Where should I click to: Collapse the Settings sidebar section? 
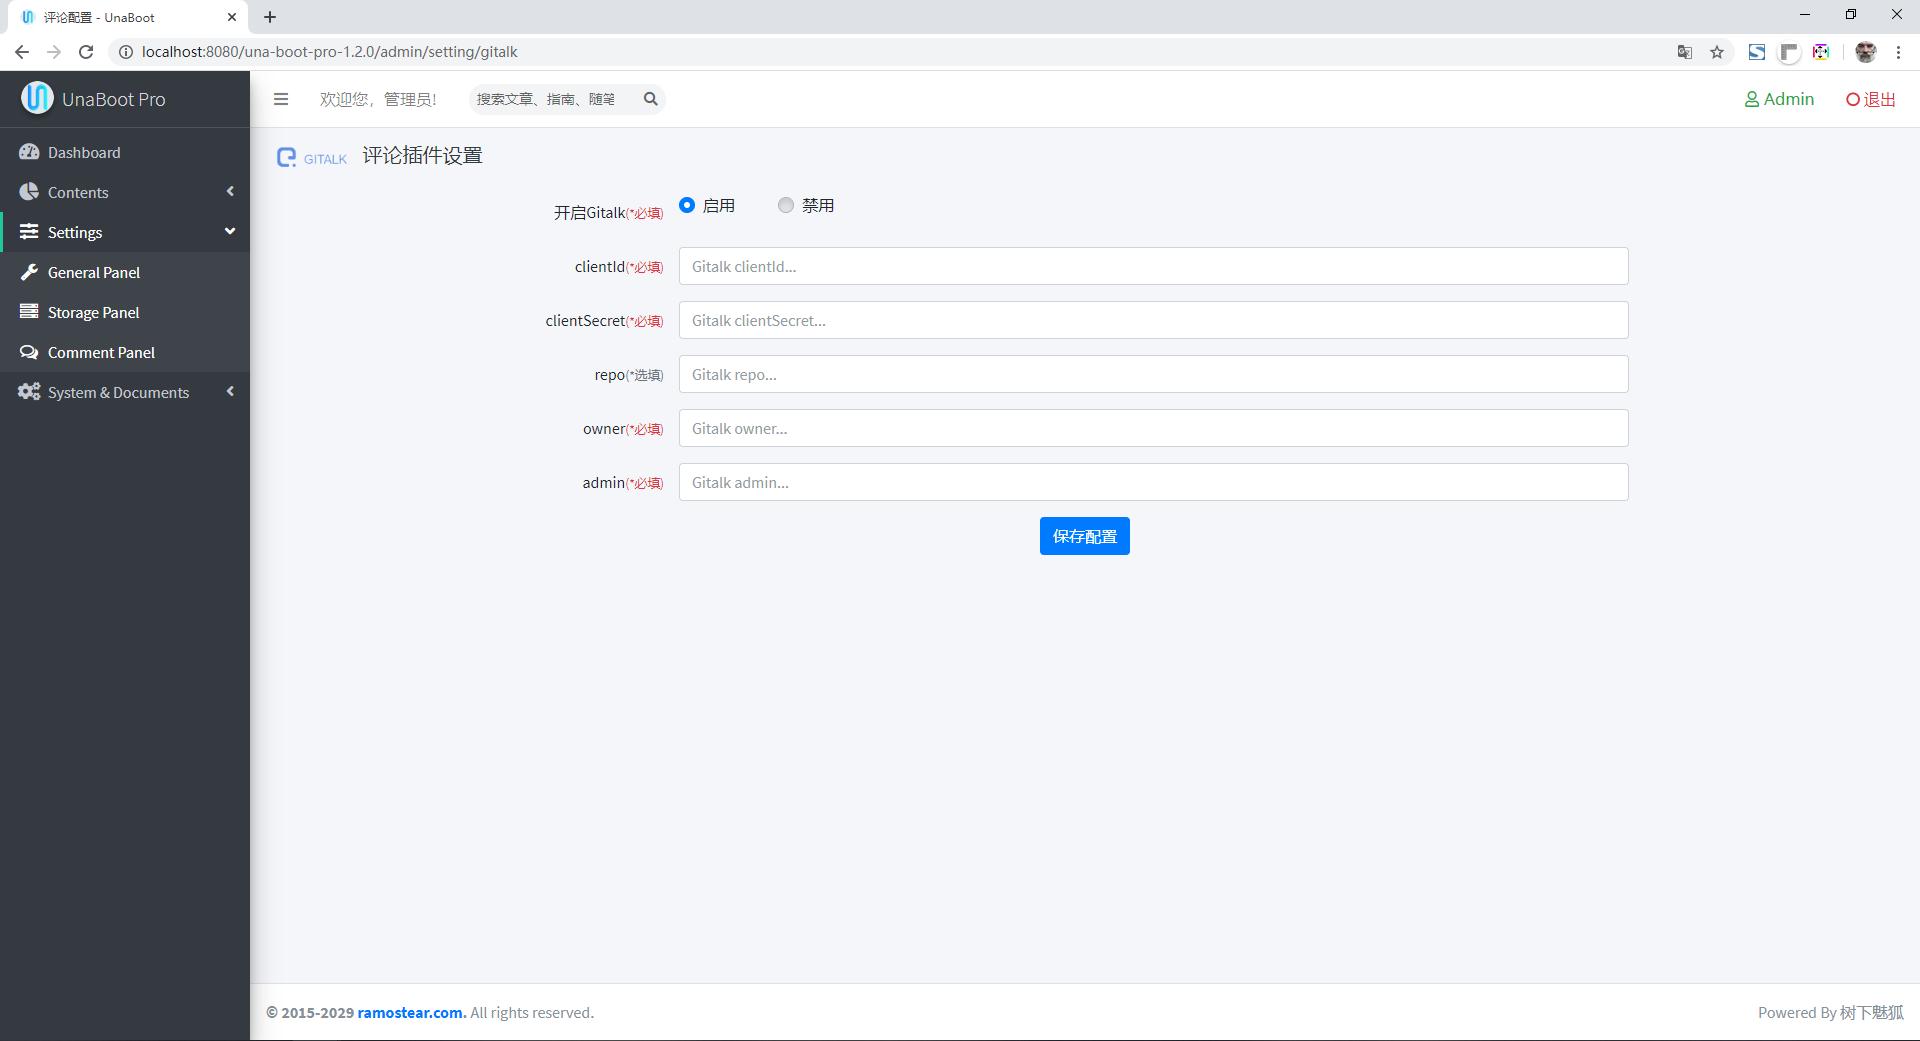coord(230,231)
